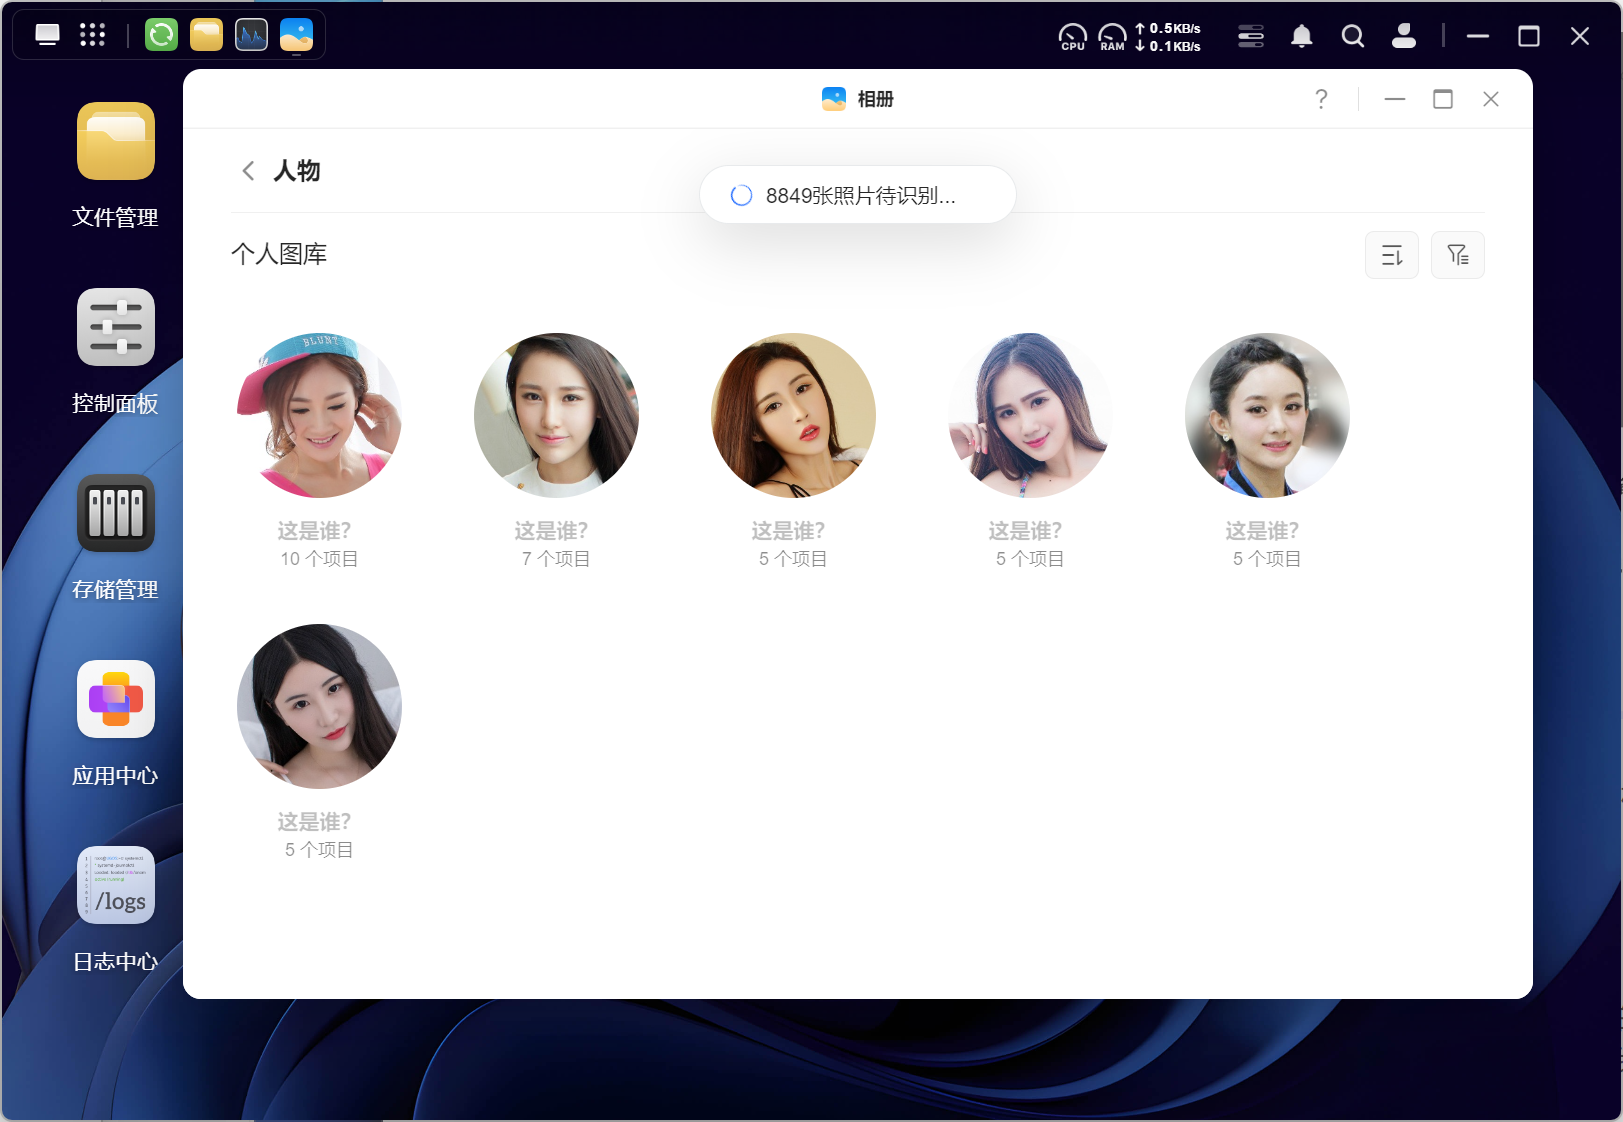Name the person with 10 个项目 via 这是谁?
The width and height of the screenshot is (1623, 1122).
(314, 531)
